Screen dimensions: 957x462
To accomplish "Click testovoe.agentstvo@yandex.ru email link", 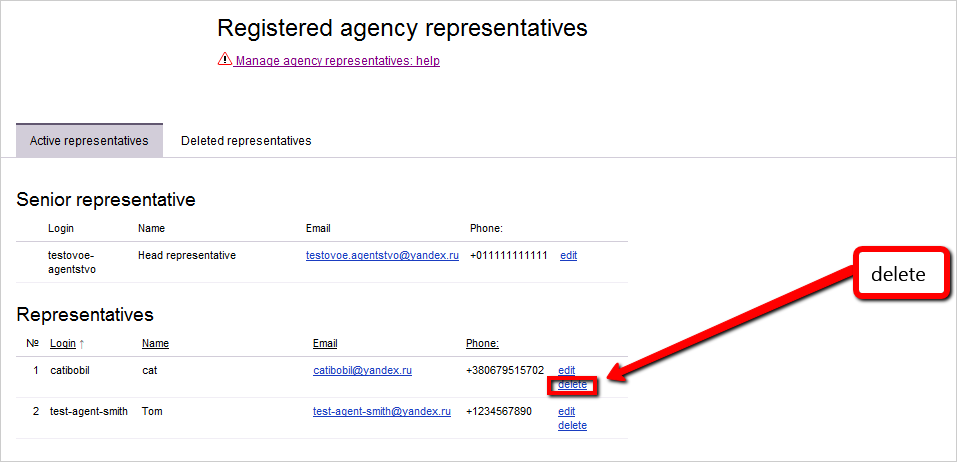I will 382,256.
